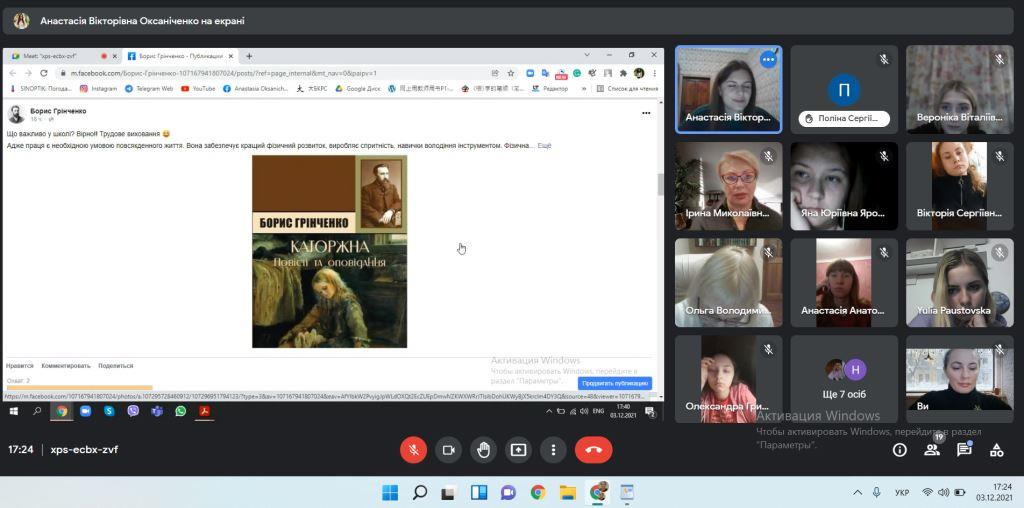Select Поліна Сергі... participant tile
The image size is (1024, 508).
coord(844,90)
